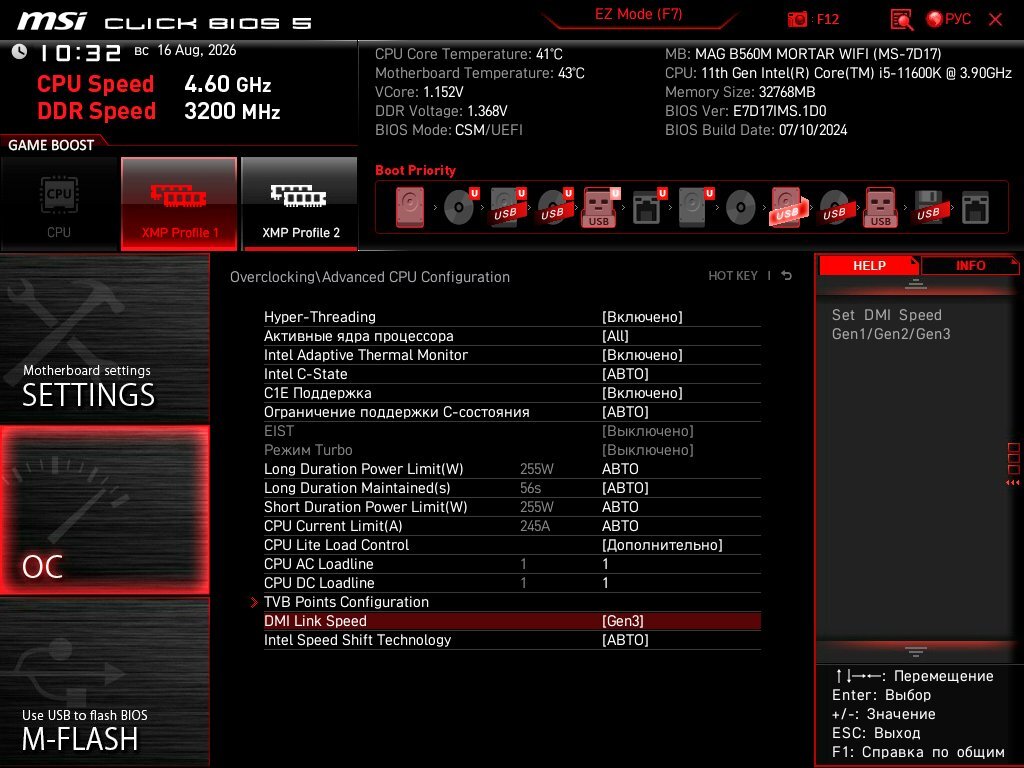Select UEFI USB CD/DVD boot device icon
1024x768 pixels.
click(555, 208)
